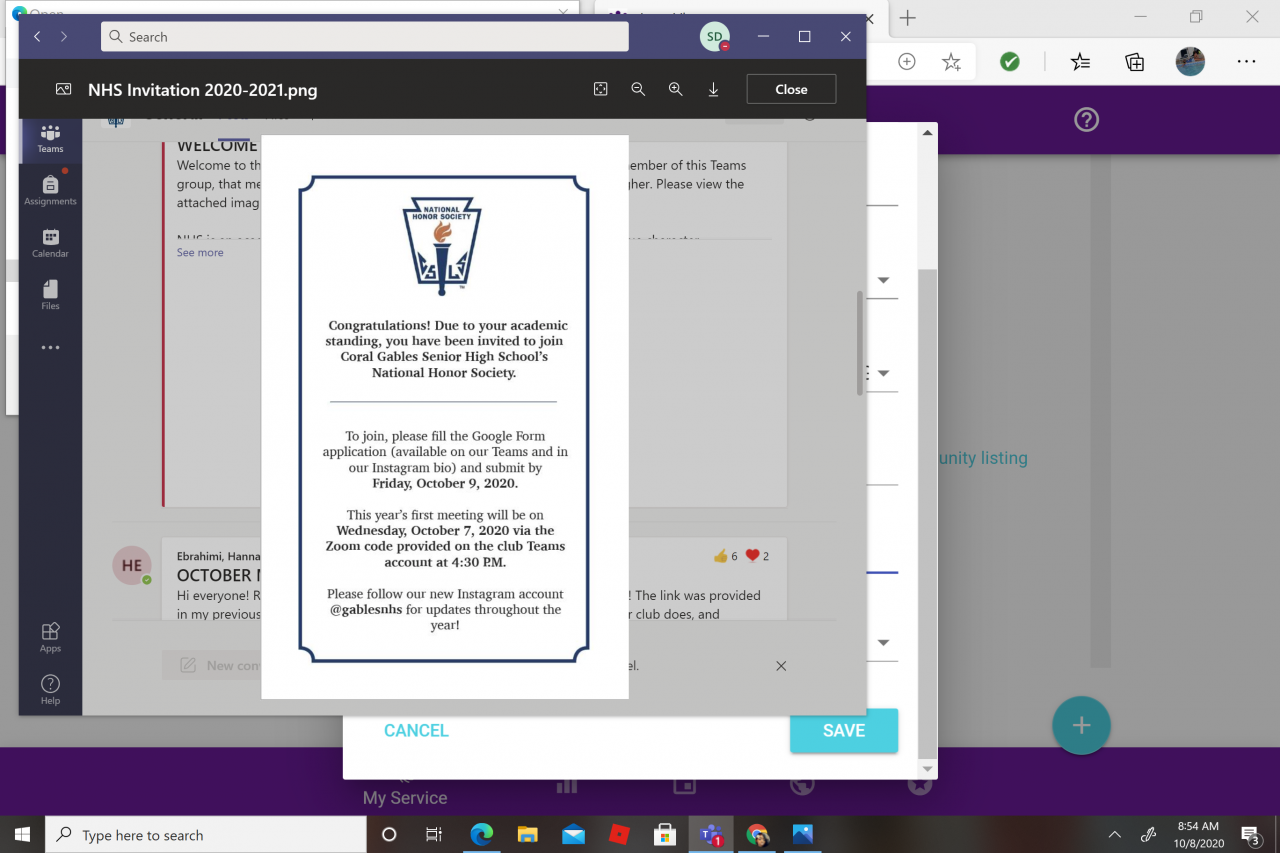Image resolution: width=1280 pixels, height=853 pixels.
Task: Open Mail from the taskbar
Action: coord(573,834)
